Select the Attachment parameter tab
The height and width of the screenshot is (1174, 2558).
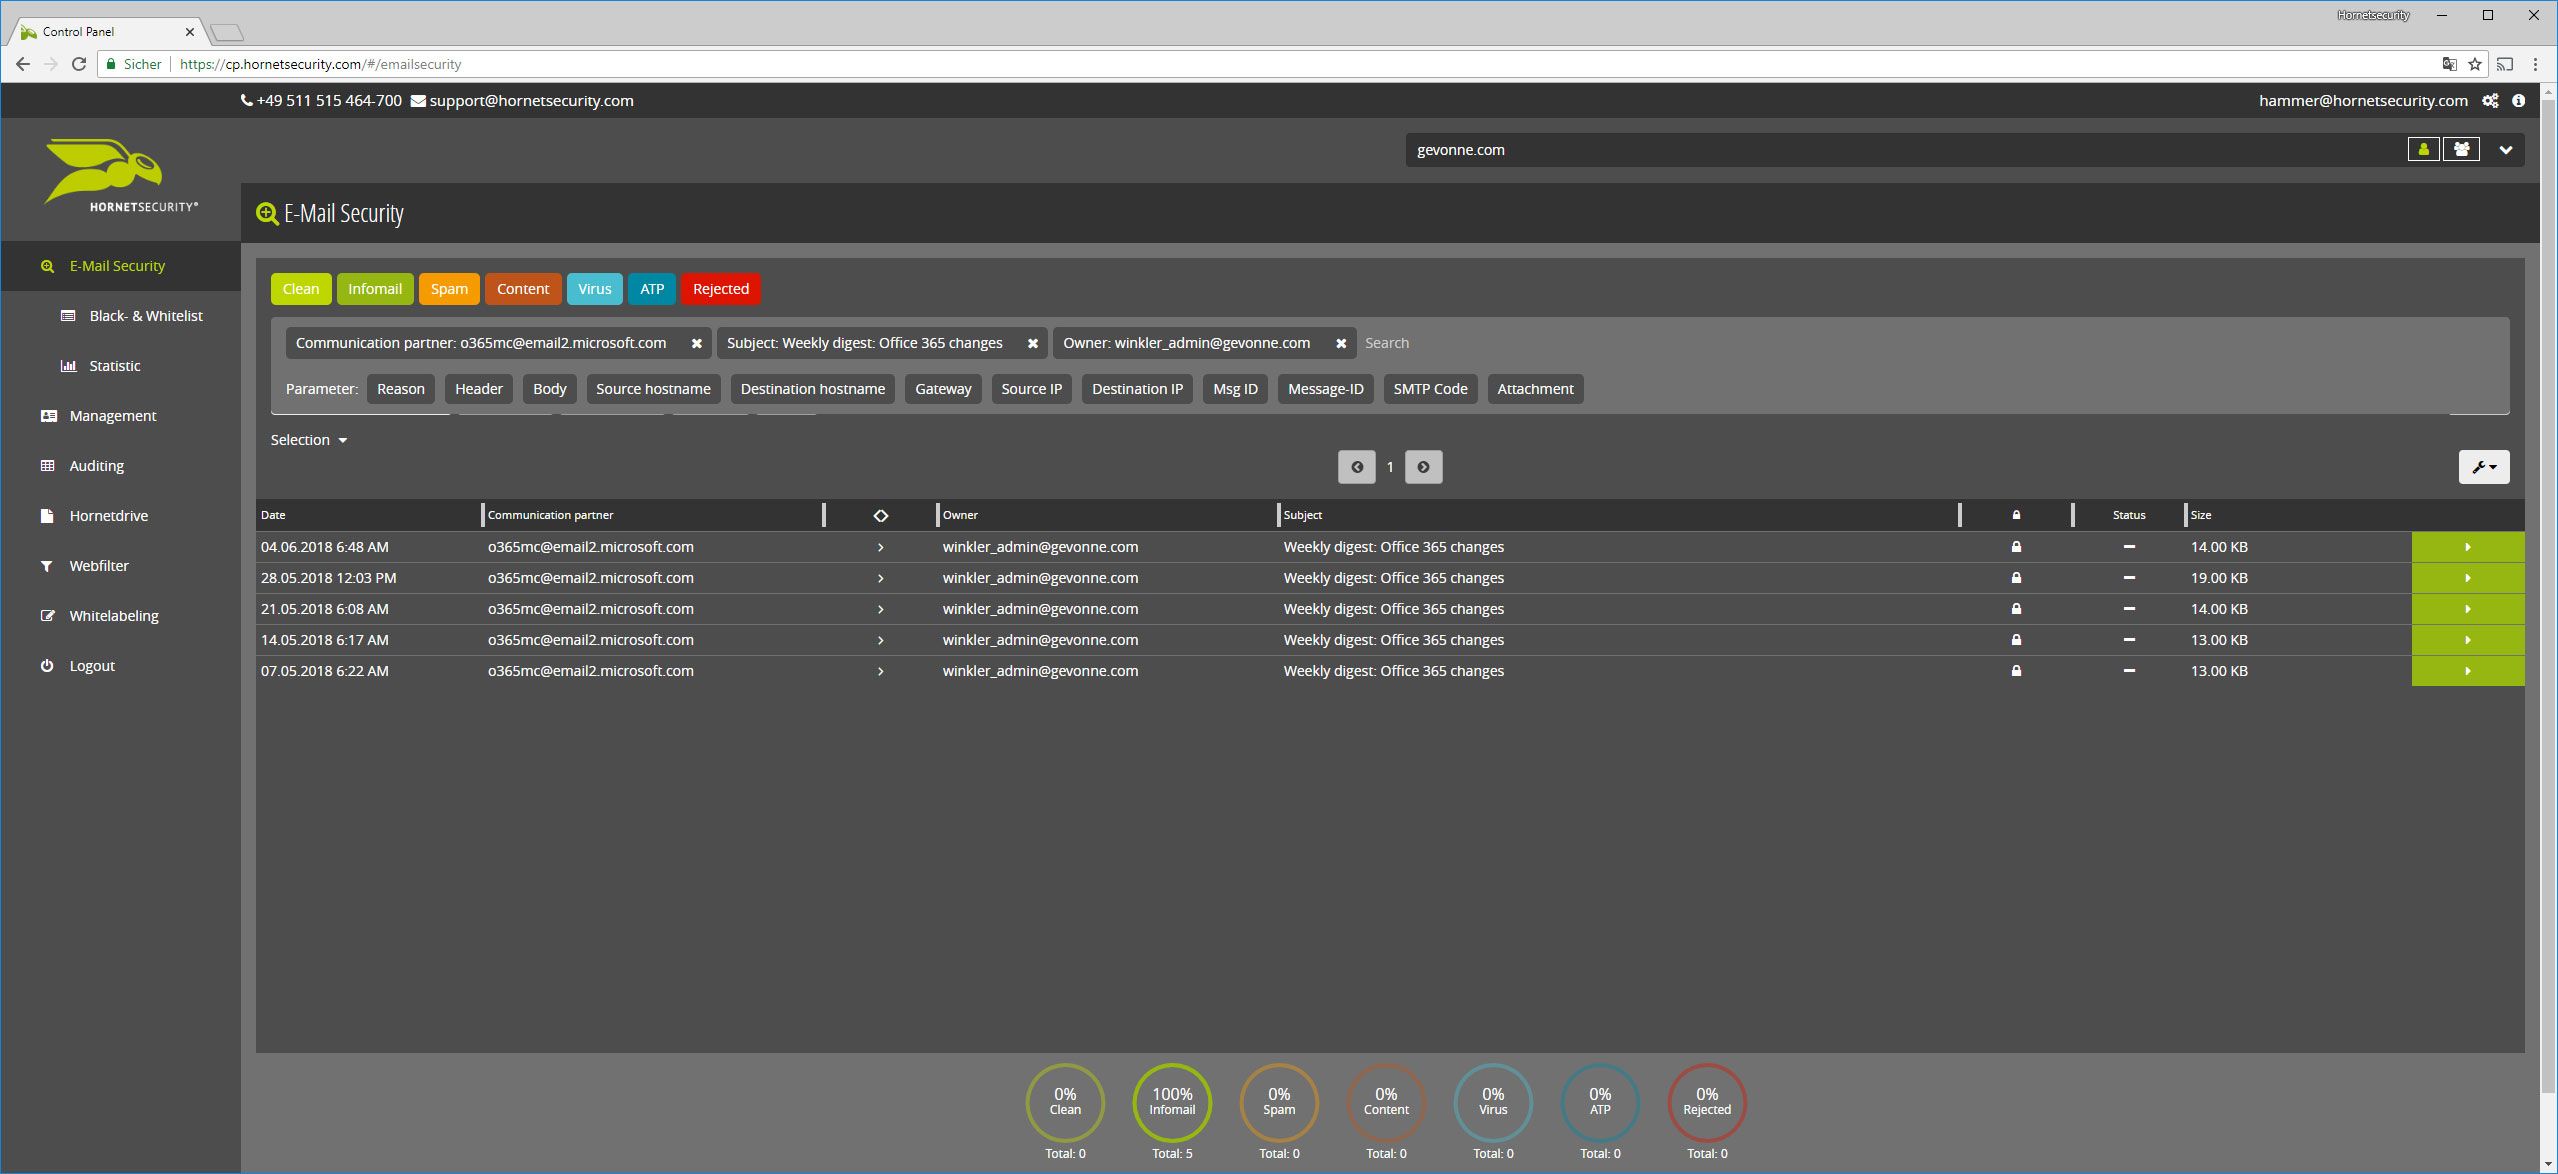pos(1533,388)
